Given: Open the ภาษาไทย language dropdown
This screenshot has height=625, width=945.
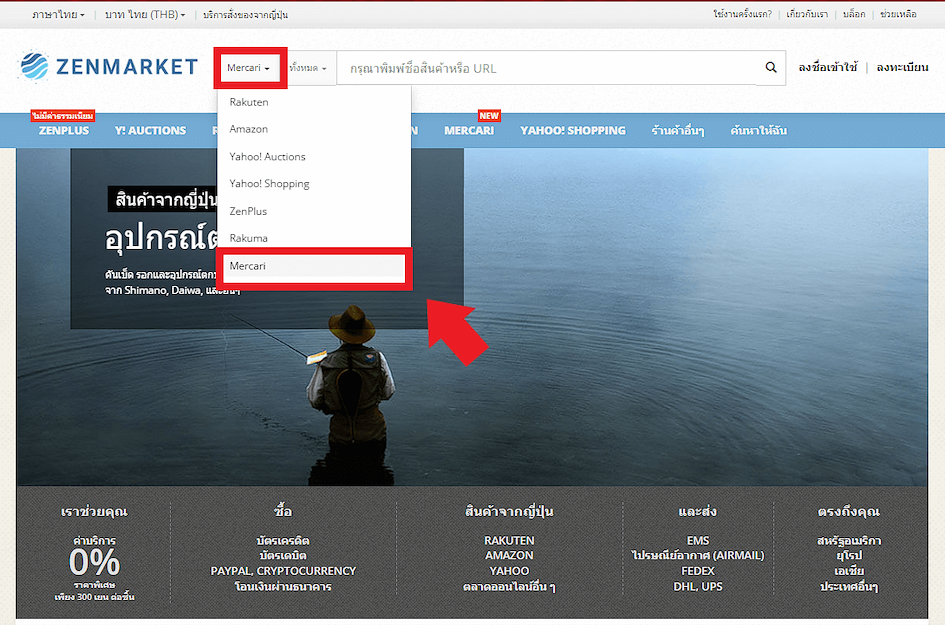Looking at the screenshot, I should tap(58, 14).
